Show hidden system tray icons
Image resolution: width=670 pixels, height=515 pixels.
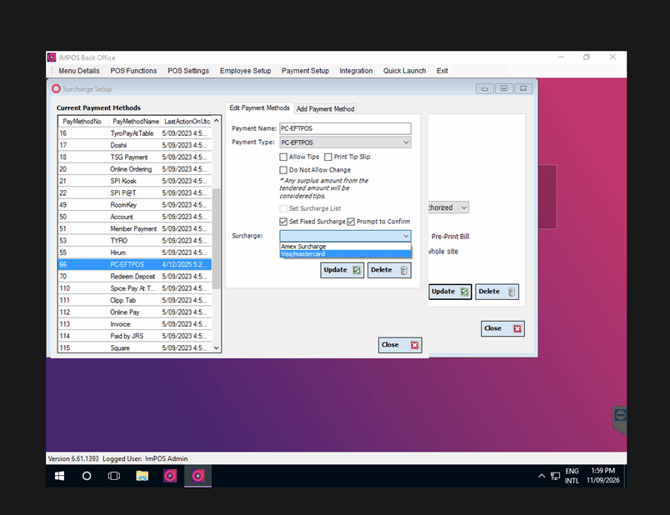coord(541,476)
